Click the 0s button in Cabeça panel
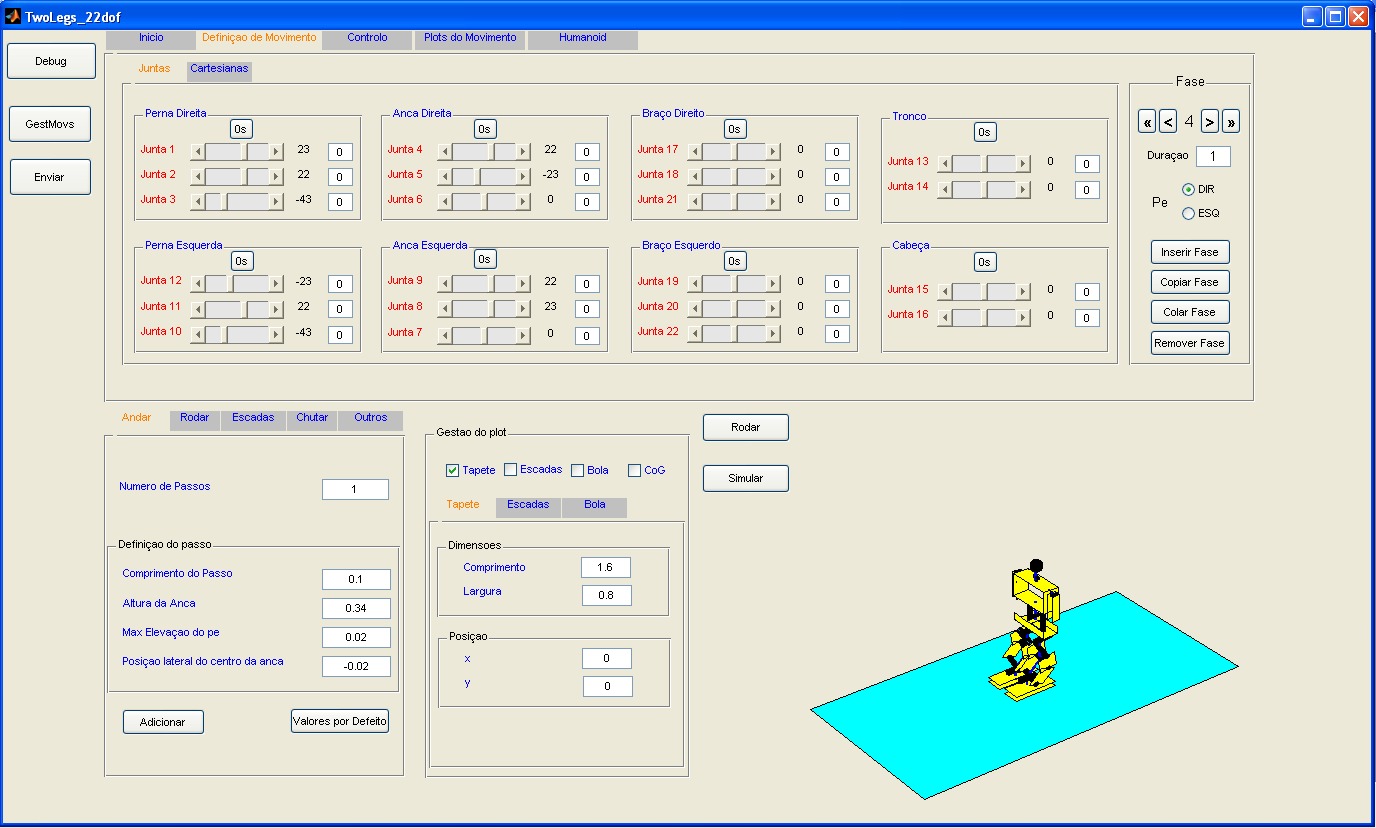Image resolution: width=1376 pixels, height=828 pixels. tap(985, 262)
